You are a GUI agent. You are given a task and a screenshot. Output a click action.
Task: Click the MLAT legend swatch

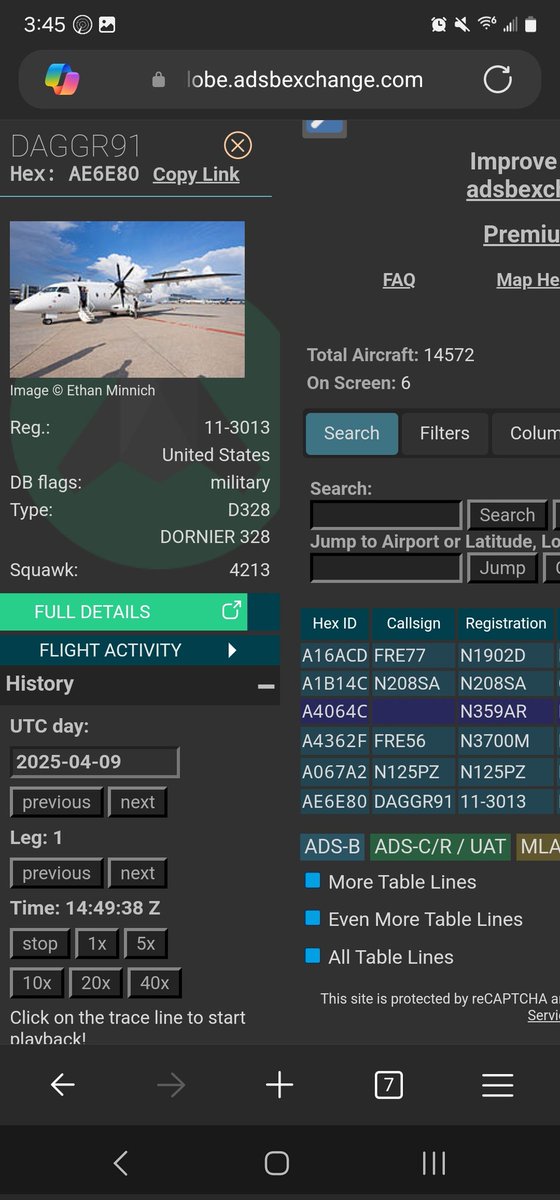538,846
